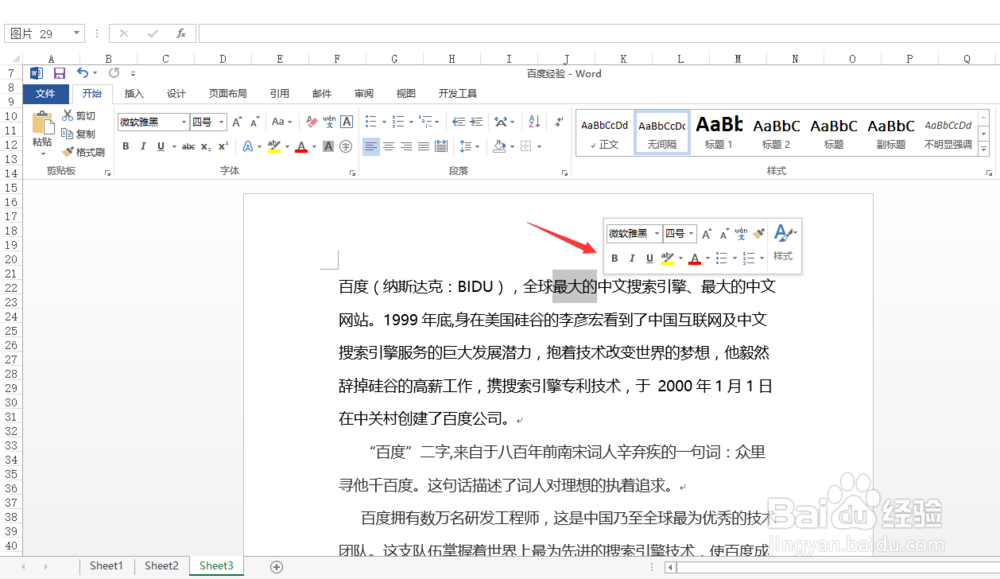Click mini toolbar Format Painter brush
1000x579 pixels.
coord(758,233)
